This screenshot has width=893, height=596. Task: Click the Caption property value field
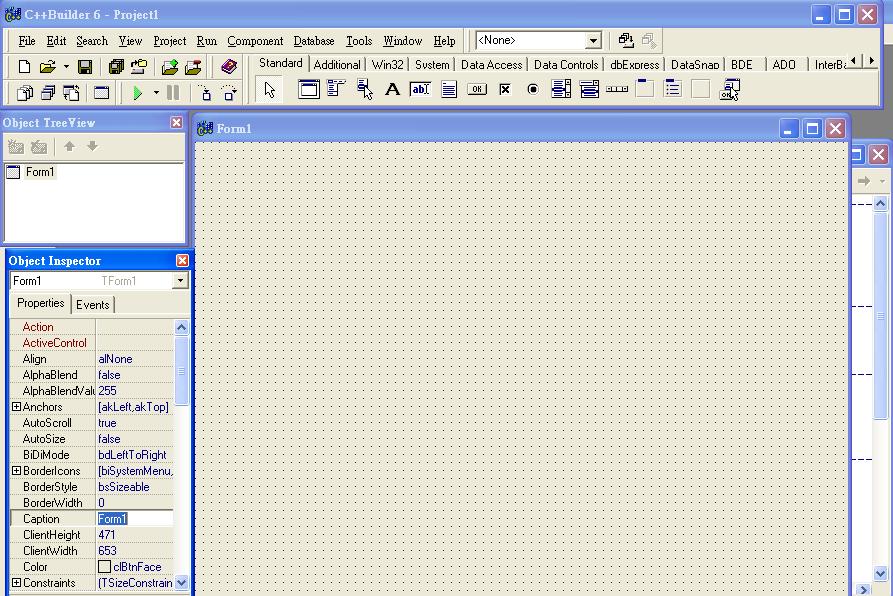(135, 519)
